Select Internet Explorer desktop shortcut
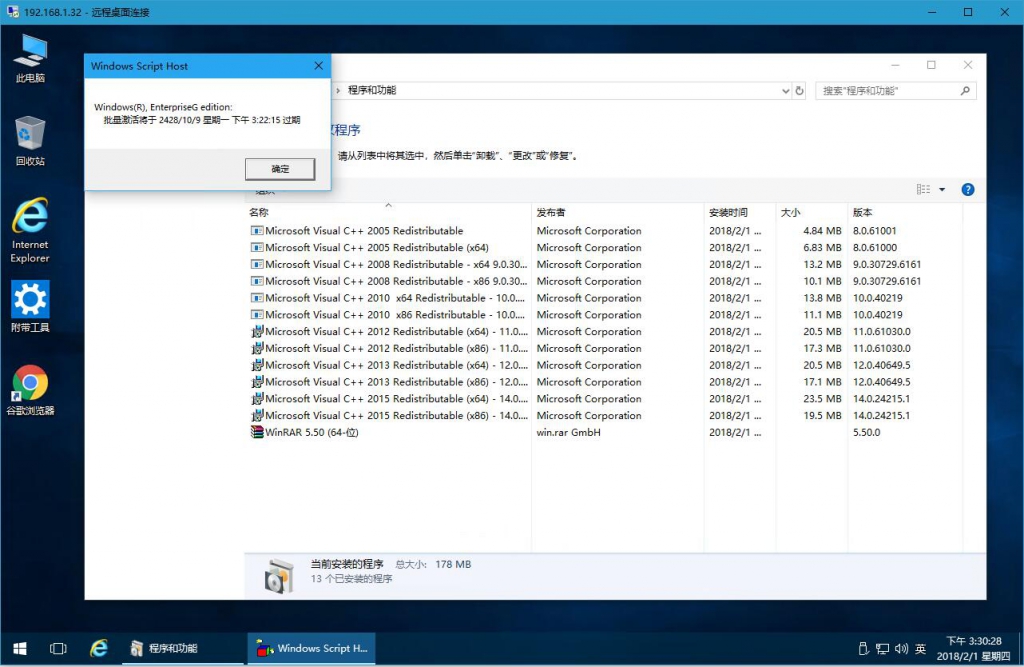The width and height of the screenshot is (1024, 667). (x=30, y=230)
